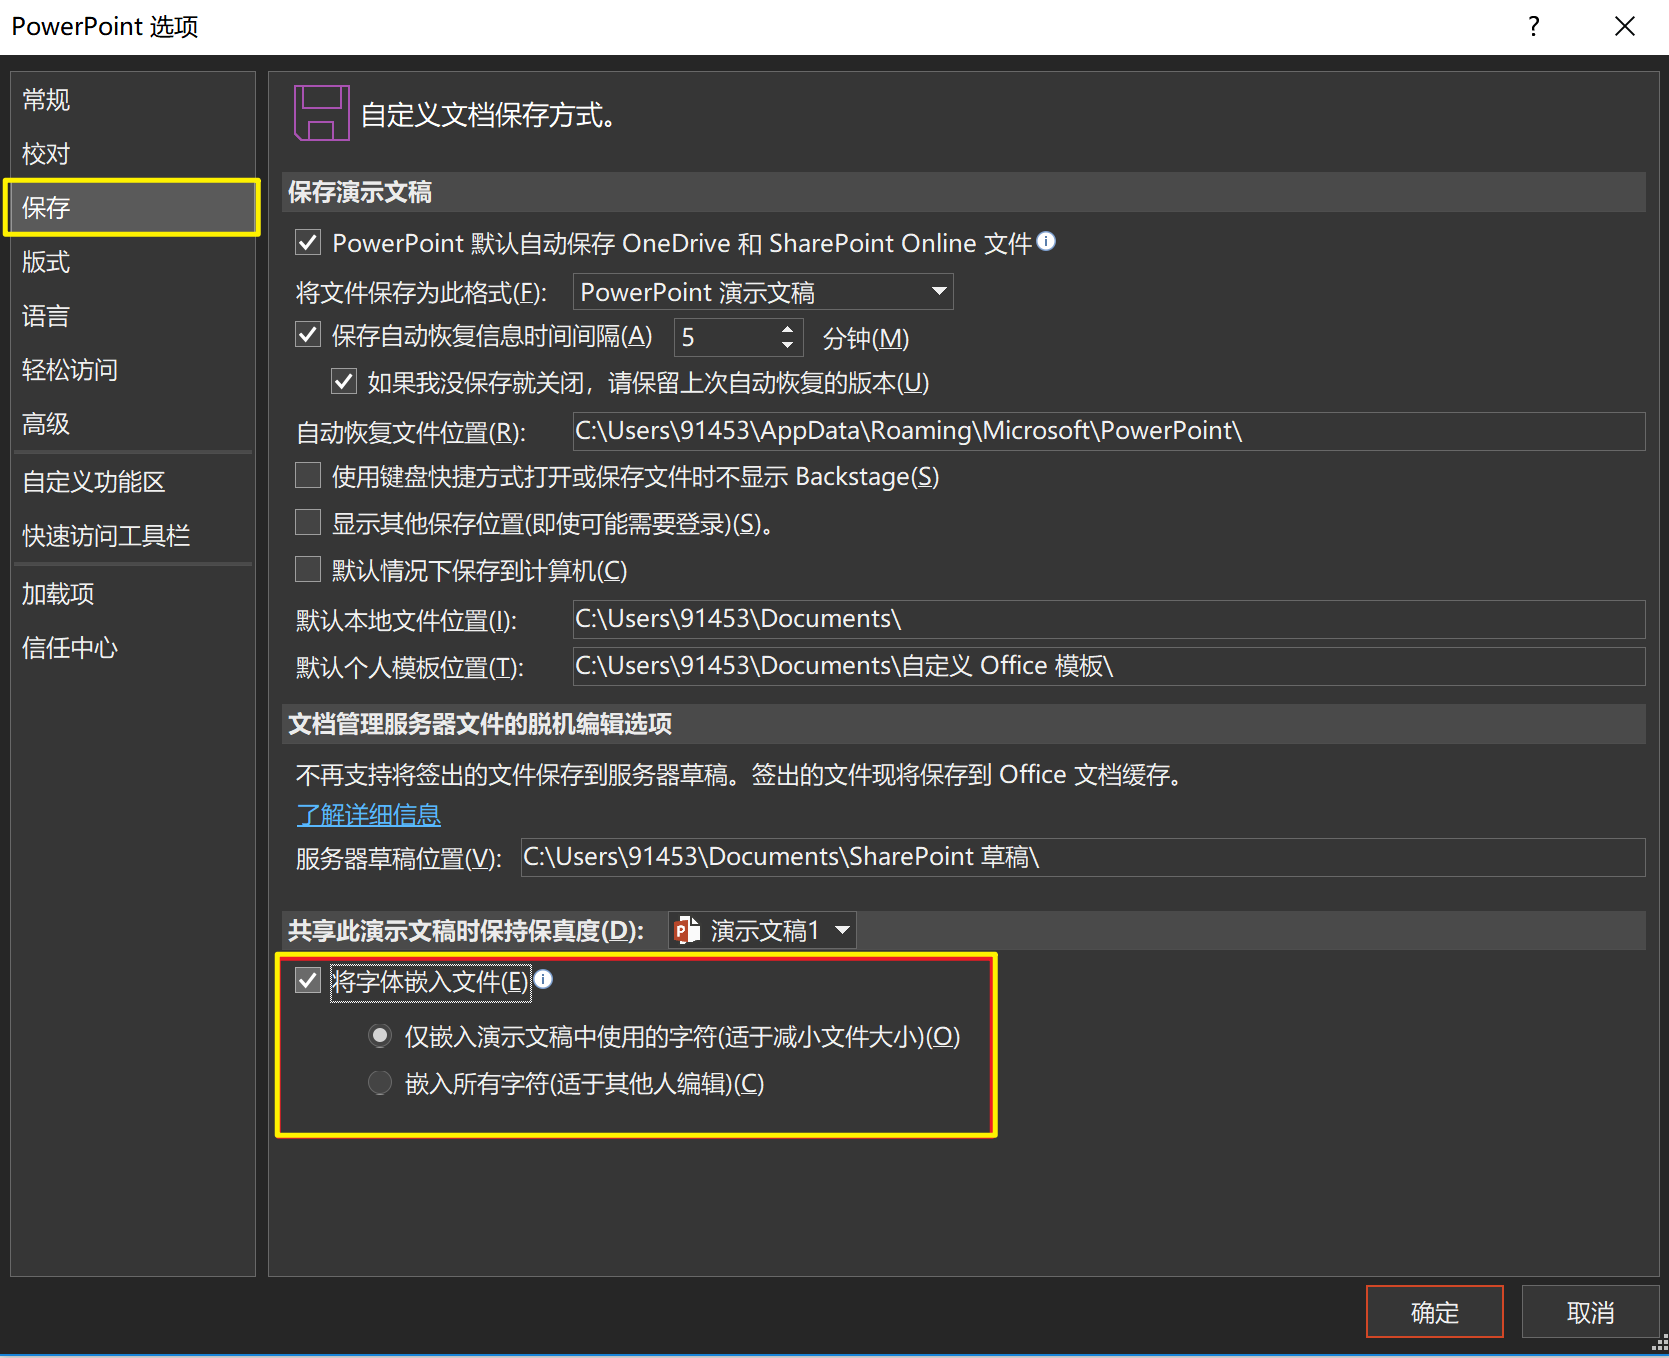Open the 常规 options category
1669x1358 pixels.
(x=132, y=100)
